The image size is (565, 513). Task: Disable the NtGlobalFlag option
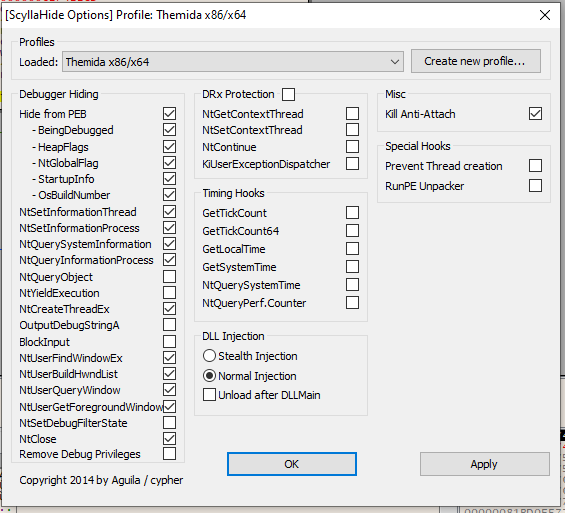pyautogui.click(x=169, y=163)
